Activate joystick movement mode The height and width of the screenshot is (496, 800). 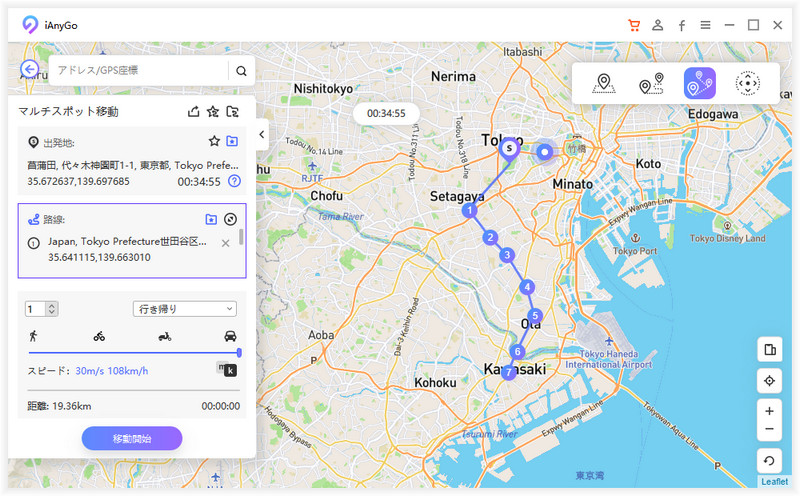tap(747, 84)
